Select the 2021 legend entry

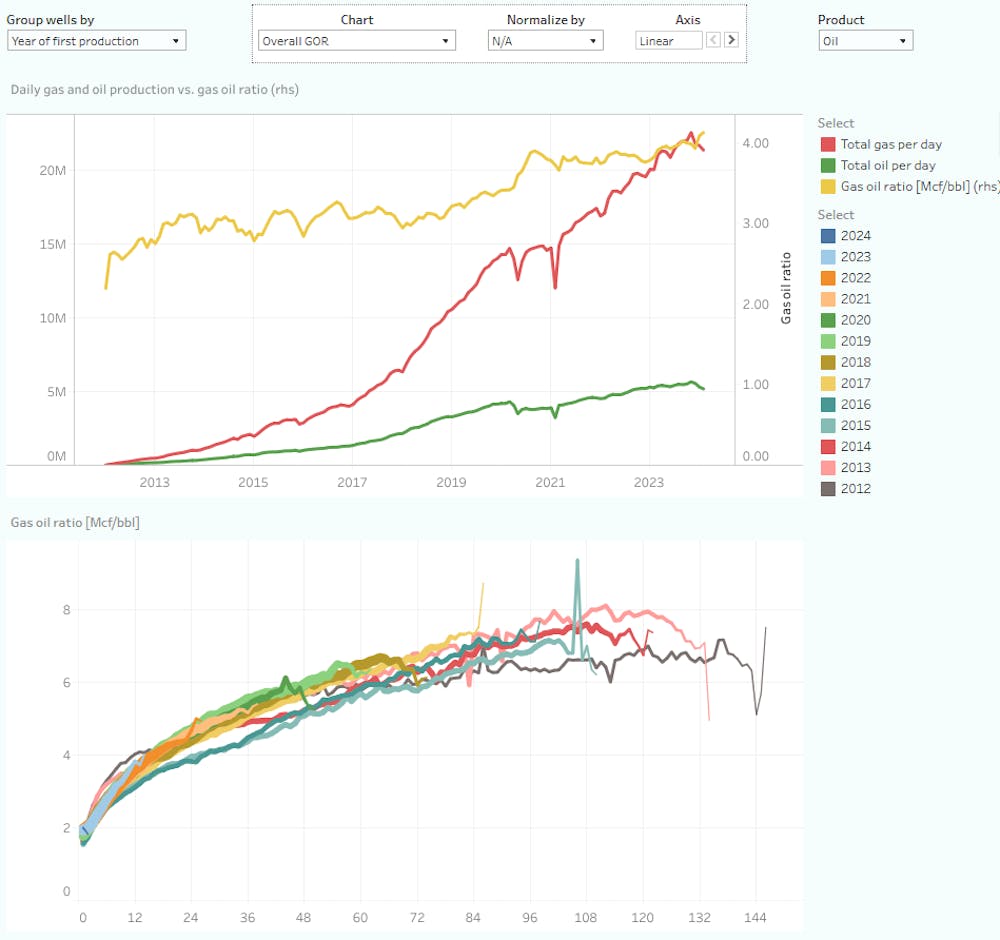856,299
